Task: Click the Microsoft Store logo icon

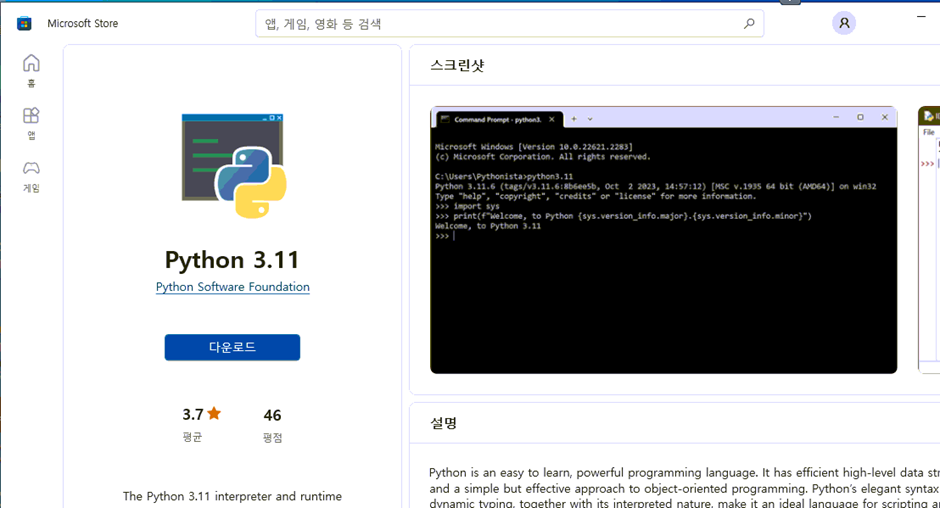Action: click(x=24, y=23)
